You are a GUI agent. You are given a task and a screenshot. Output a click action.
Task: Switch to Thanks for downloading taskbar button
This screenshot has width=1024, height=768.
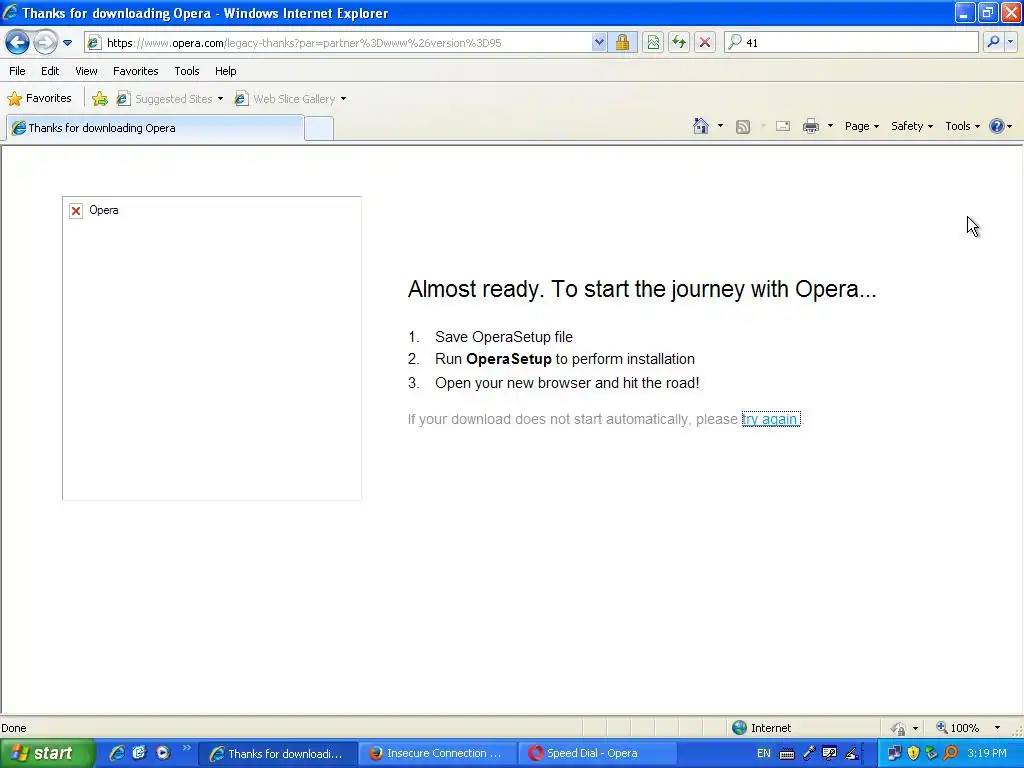276,754
